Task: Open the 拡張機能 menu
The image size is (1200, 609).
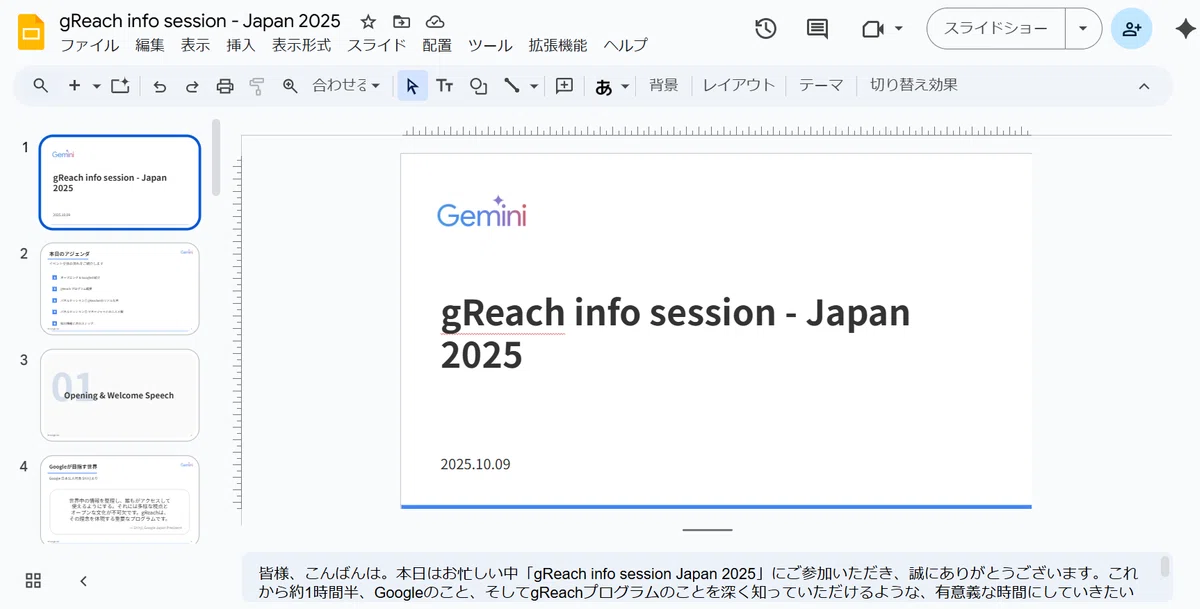Action: (558, 45)
